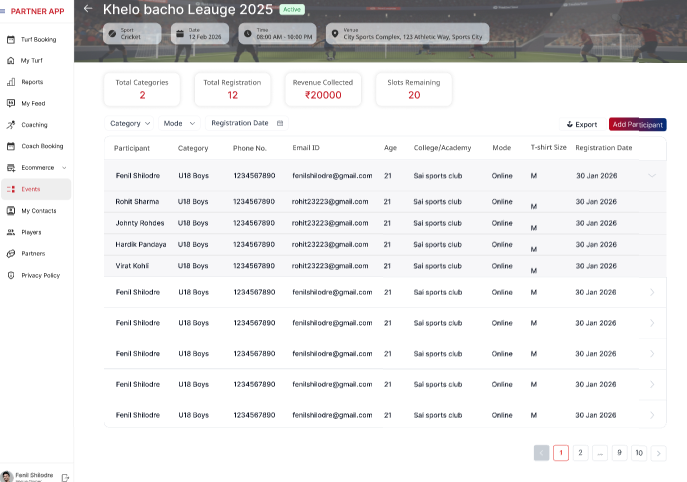Image resolution: width=687 pixels, height=482 pixels.
Task: Click the Registration Date filter field
Action: 247,123
